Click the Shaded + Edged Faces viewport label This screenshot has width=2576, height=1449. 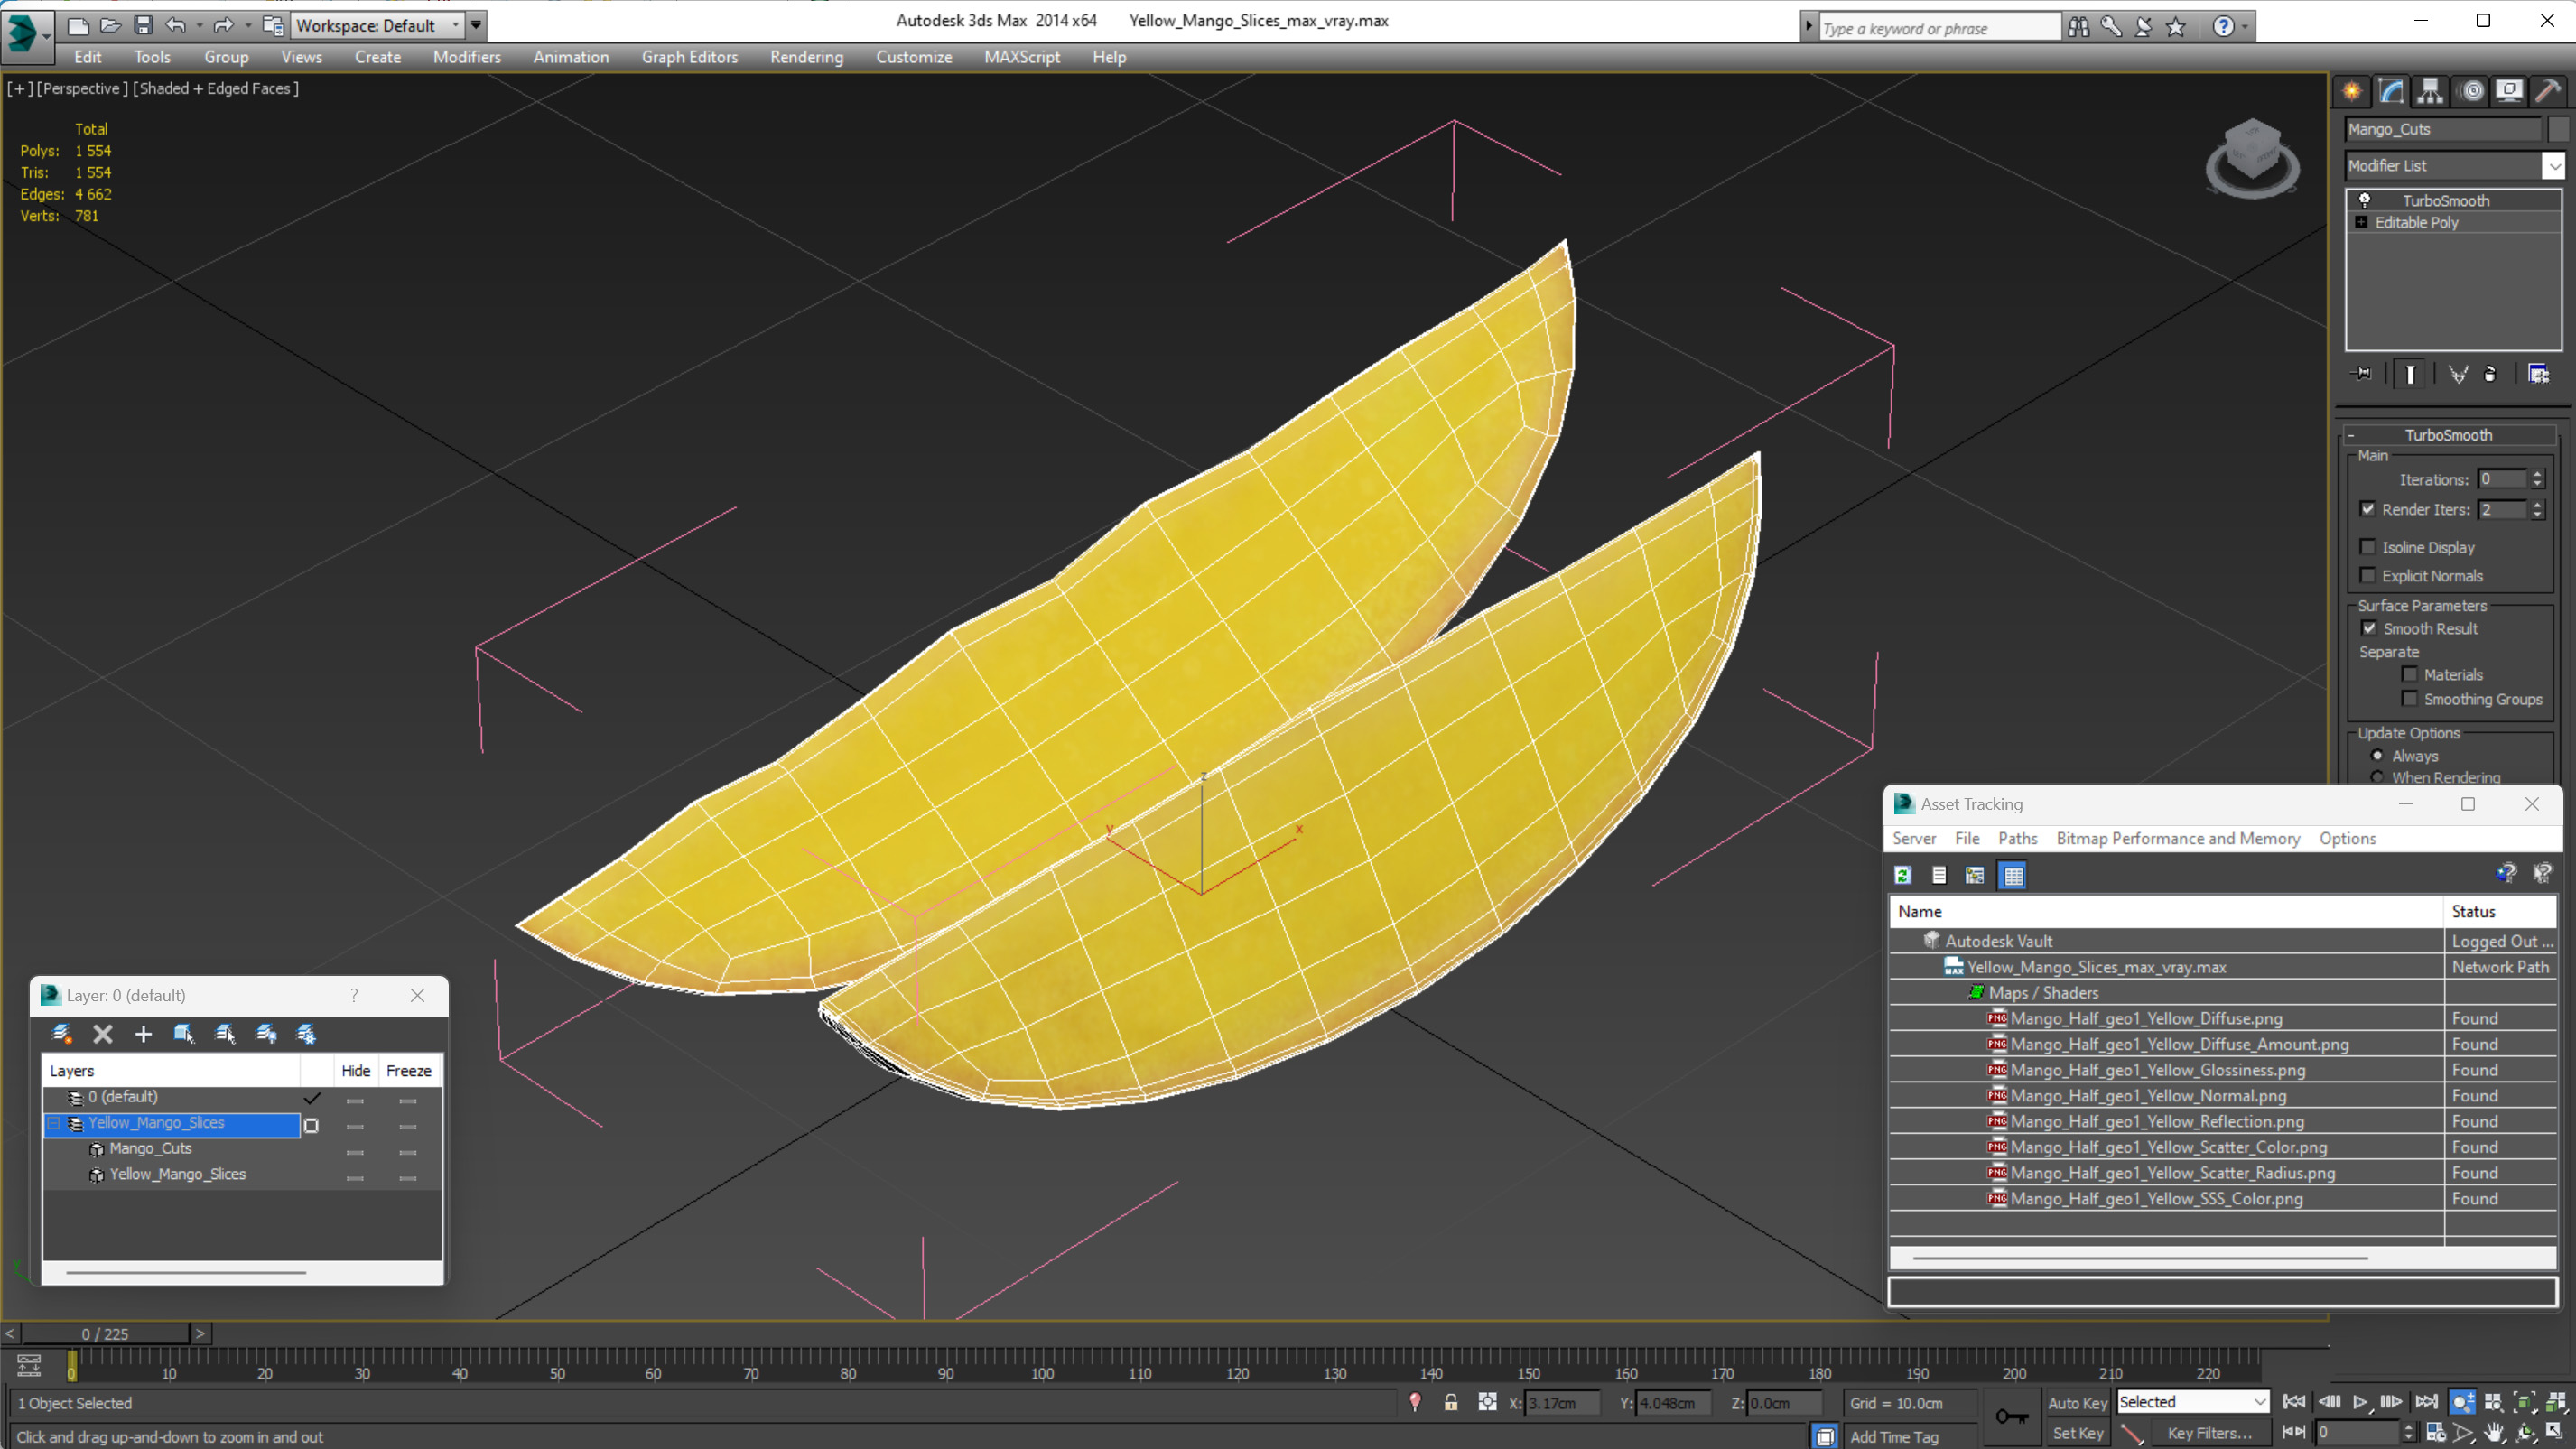point(217,89)
